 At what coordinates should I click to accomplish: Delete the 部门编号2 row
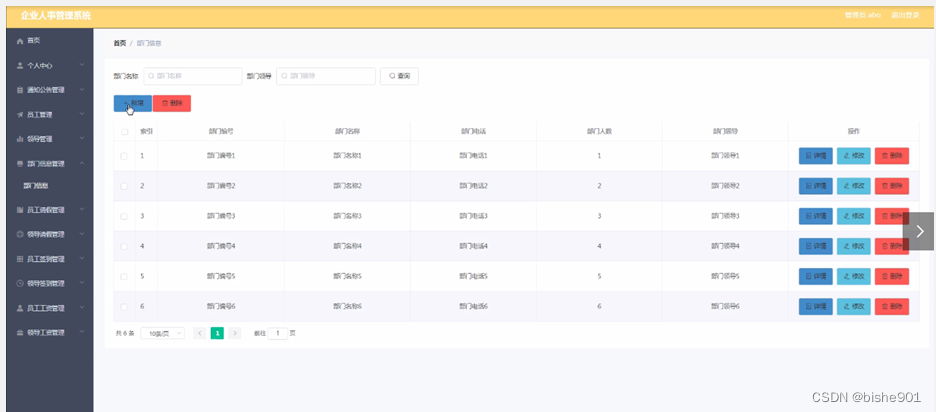[x=892, y=186]
